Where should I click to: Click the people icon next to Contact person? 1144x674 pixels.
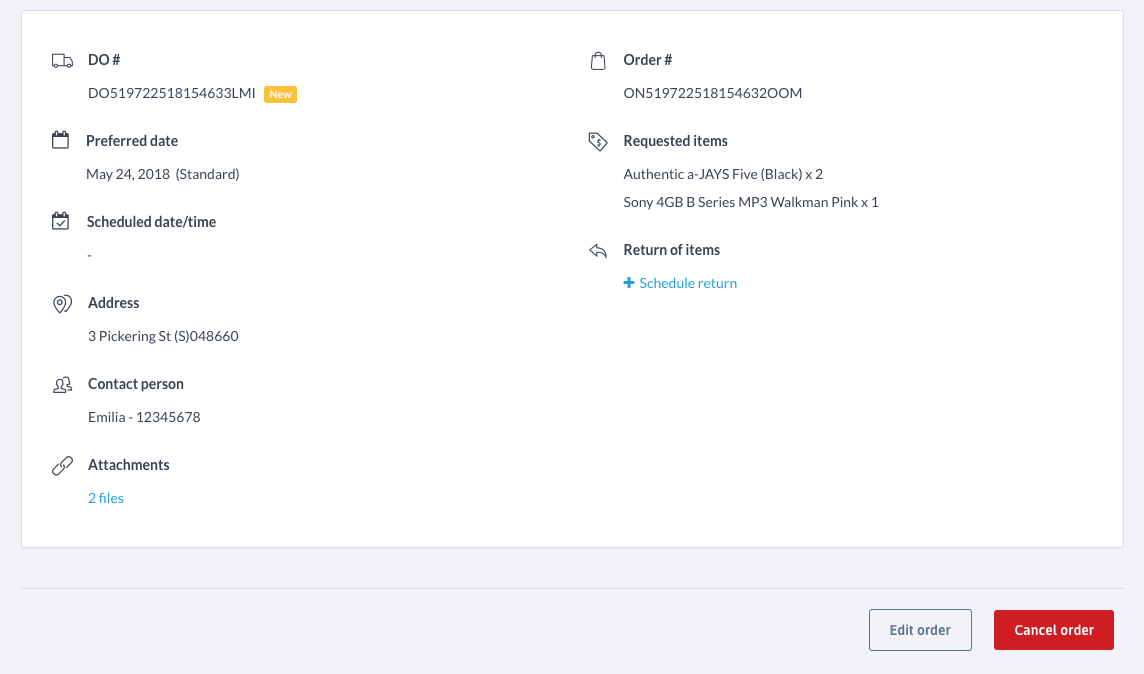(62, 384)
